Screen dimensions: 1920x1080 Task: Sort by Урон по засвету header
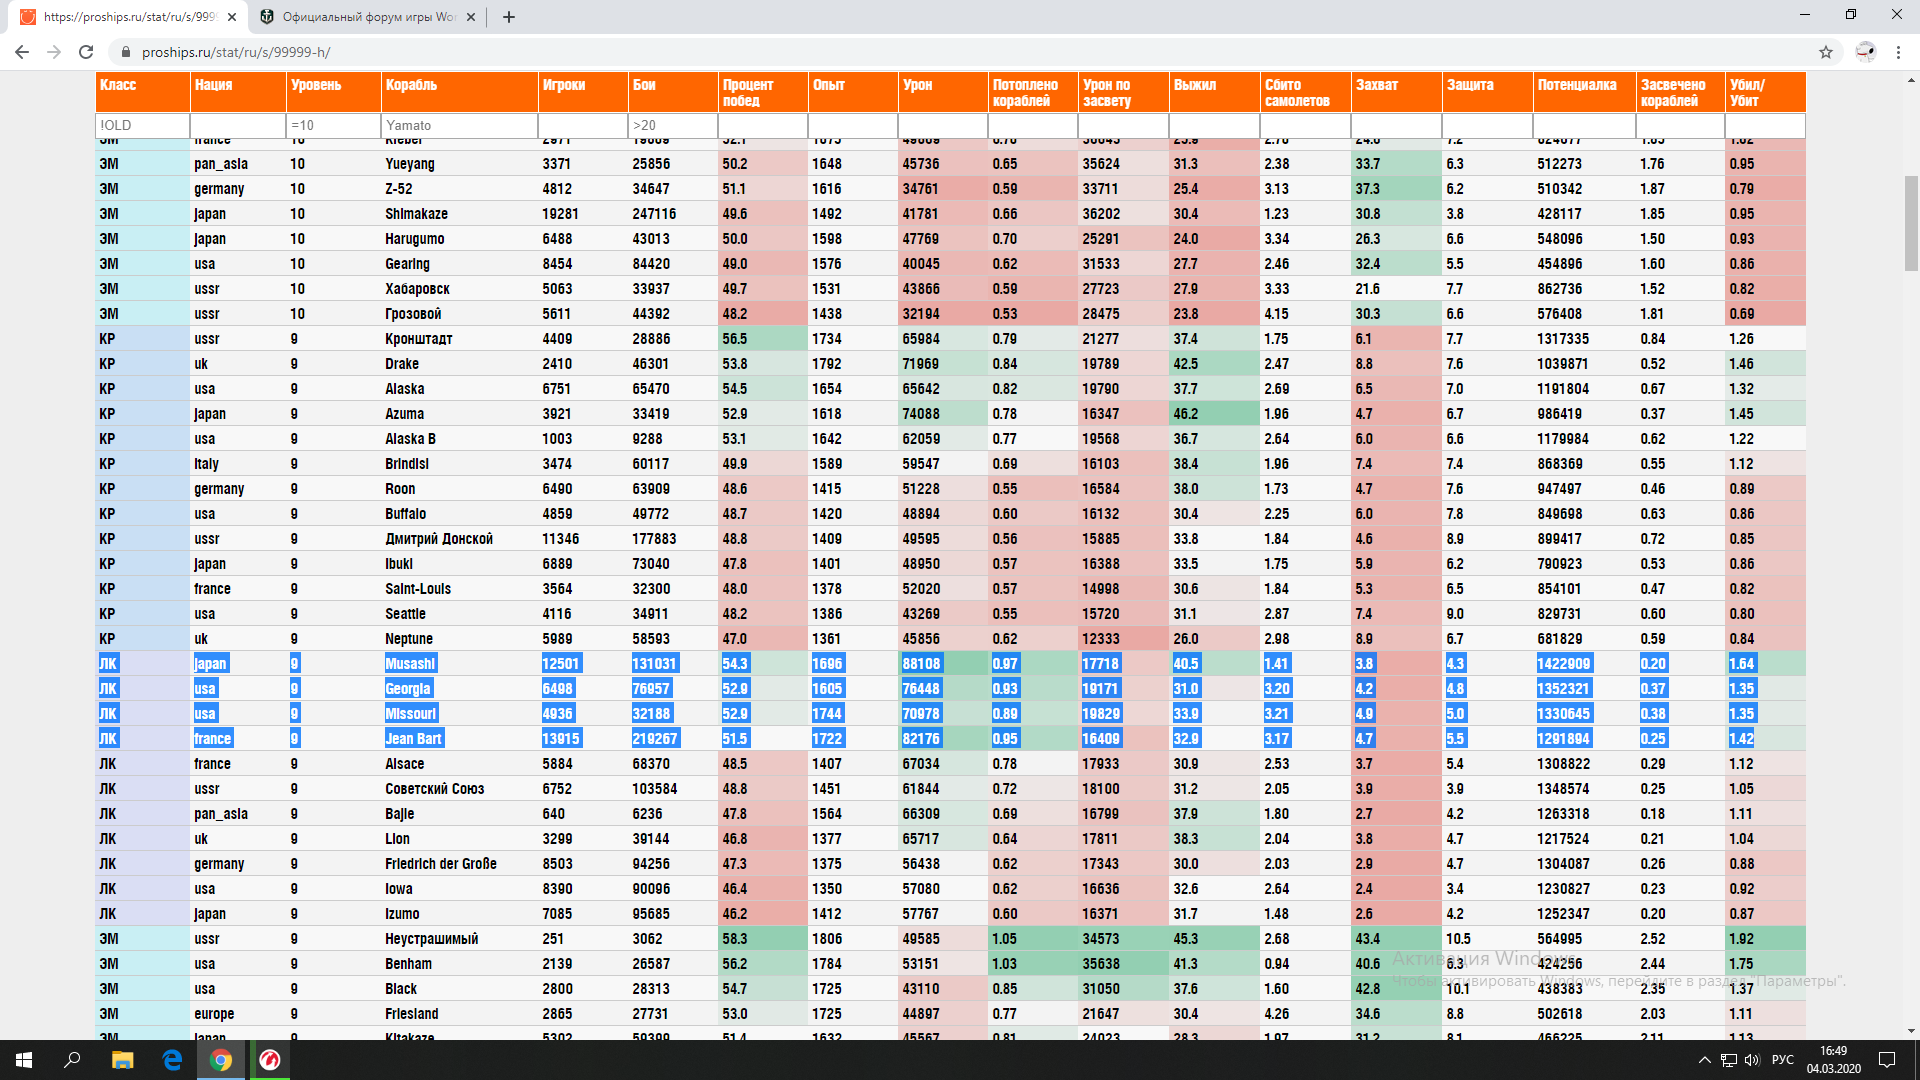1124,92
